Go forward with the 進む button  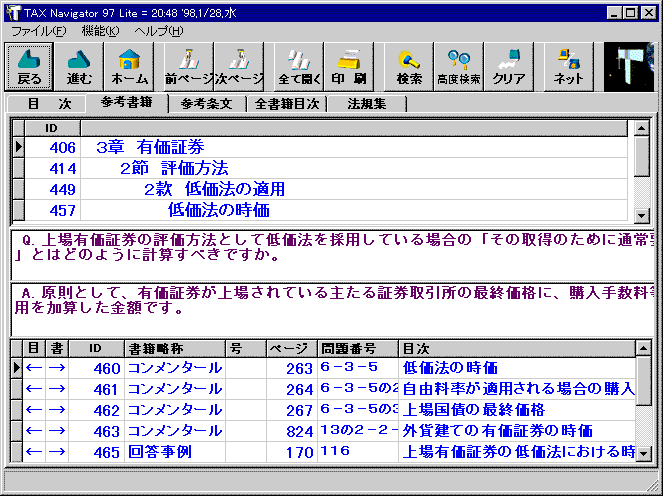[79, 66]
